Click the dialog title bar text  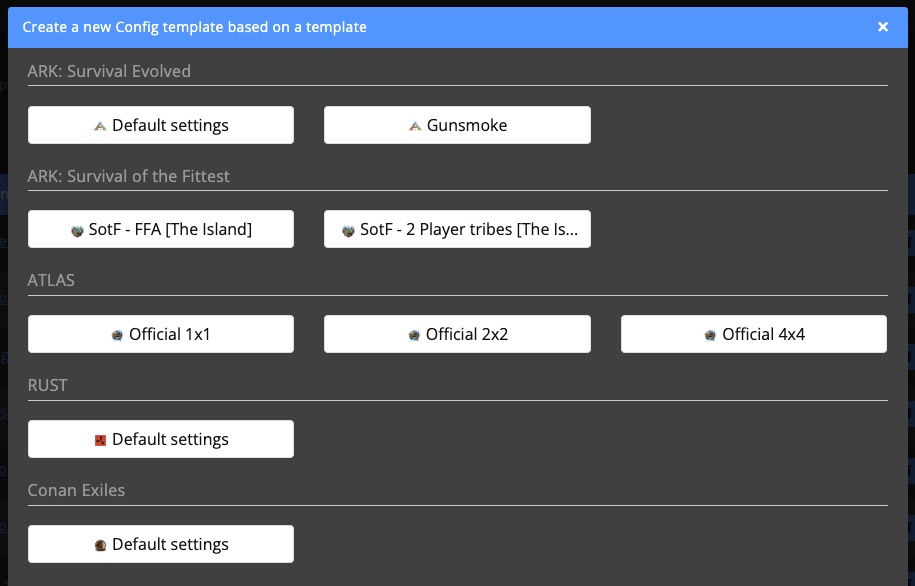(195, 28)
